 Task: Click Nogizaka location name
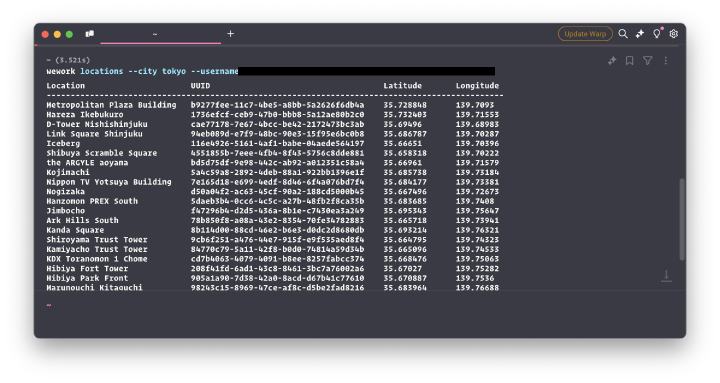pyautogui.click(x=66, y=192)
